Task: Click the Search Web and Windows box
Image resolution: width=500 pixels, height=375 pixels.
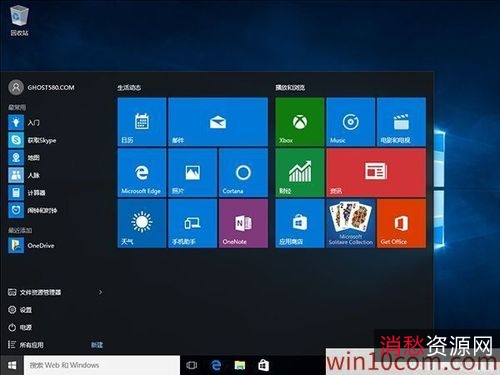Action: [102, 365]
